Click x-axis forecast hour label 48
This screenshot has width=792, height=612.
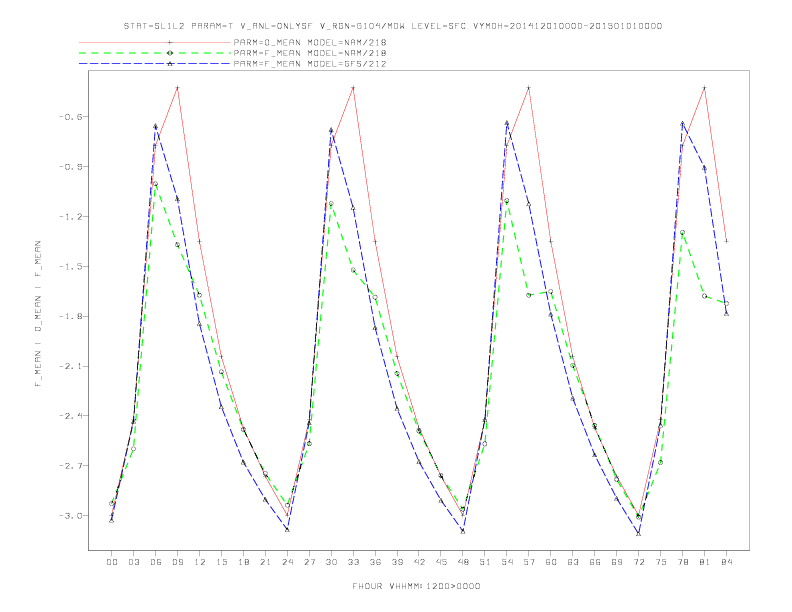463,562
